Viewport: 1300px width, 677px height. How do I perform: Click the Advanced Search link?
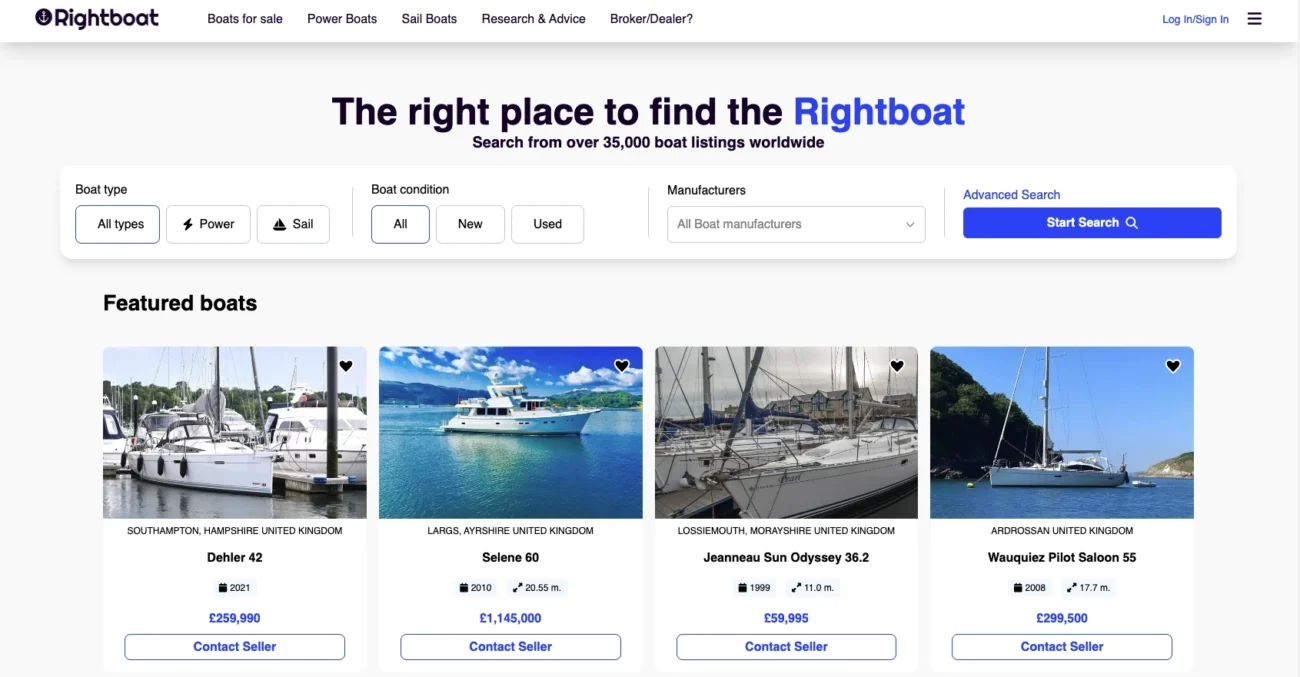click(1011, 195)
